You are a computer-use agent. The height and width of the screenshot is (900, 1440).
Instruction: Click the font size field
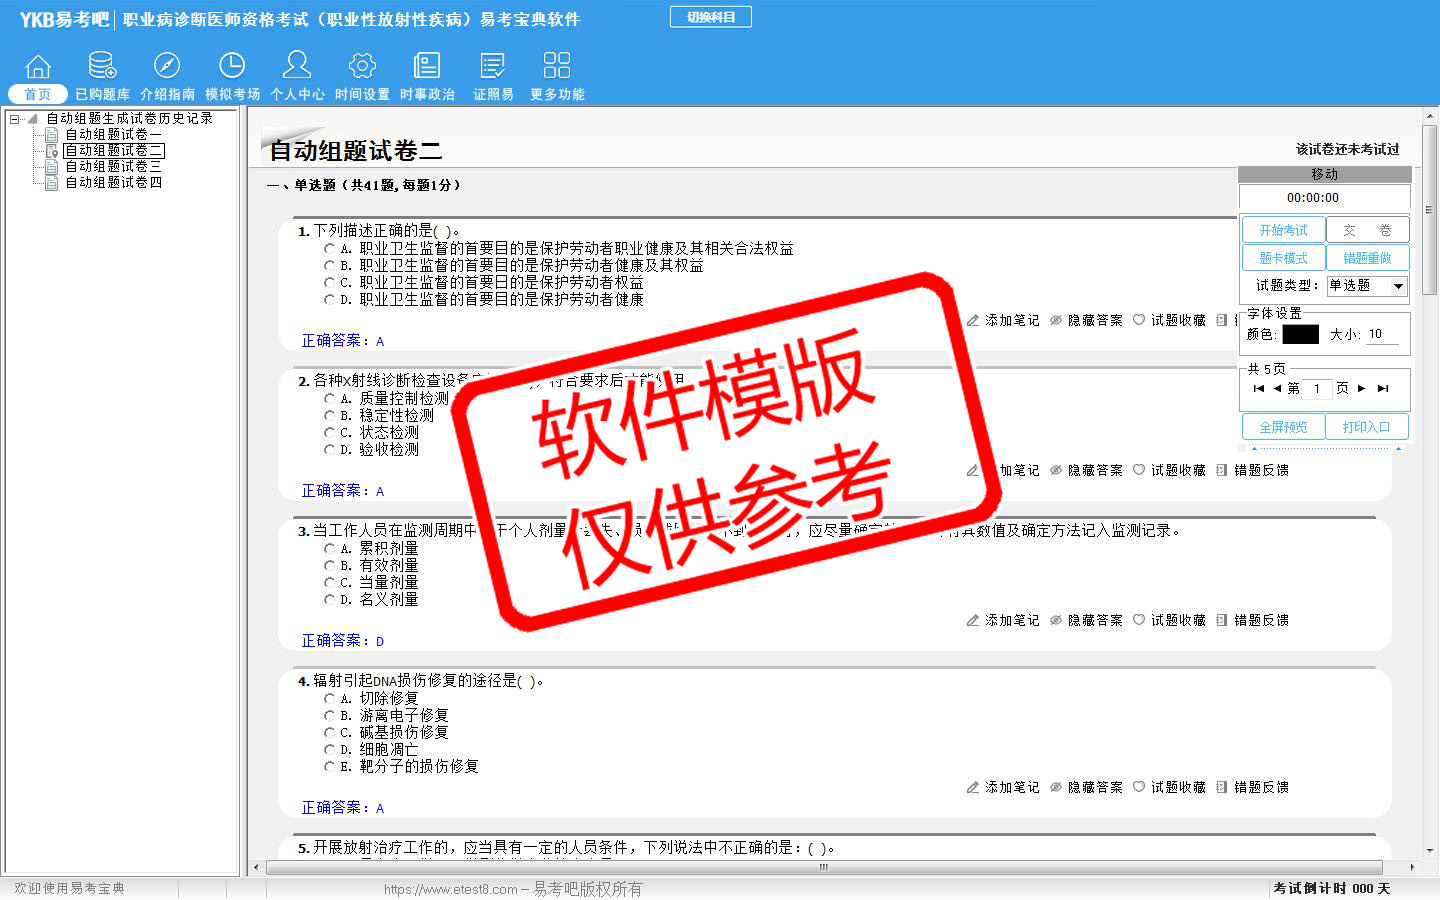1382,334
